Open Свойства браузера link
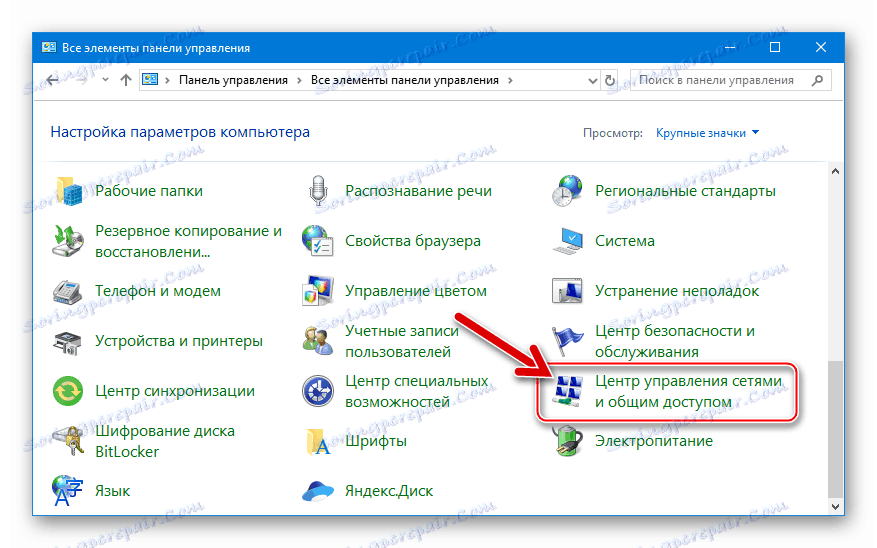The width and height of the screenshot is (877, 548). tap(413, 241)
